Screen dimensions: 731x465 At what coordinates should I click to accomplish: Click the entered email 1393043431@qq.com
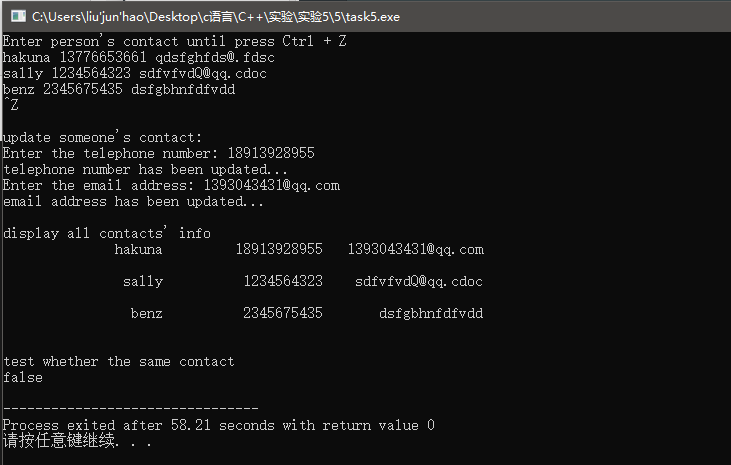272,185
